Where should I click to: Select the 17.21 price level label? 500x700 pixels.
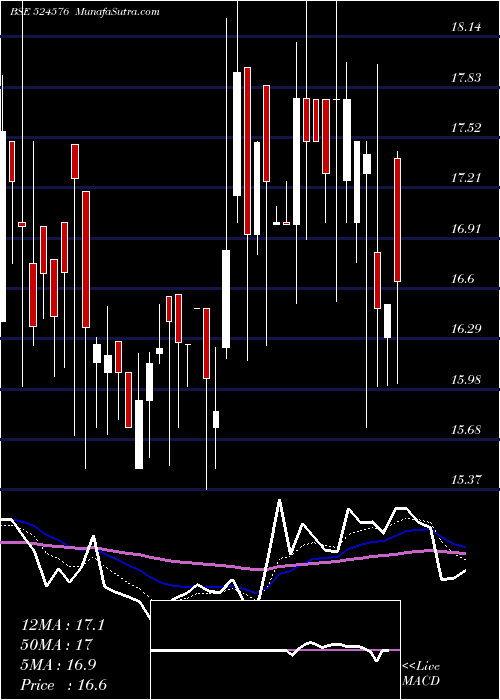pyautogui.click(x=466, y=179)
